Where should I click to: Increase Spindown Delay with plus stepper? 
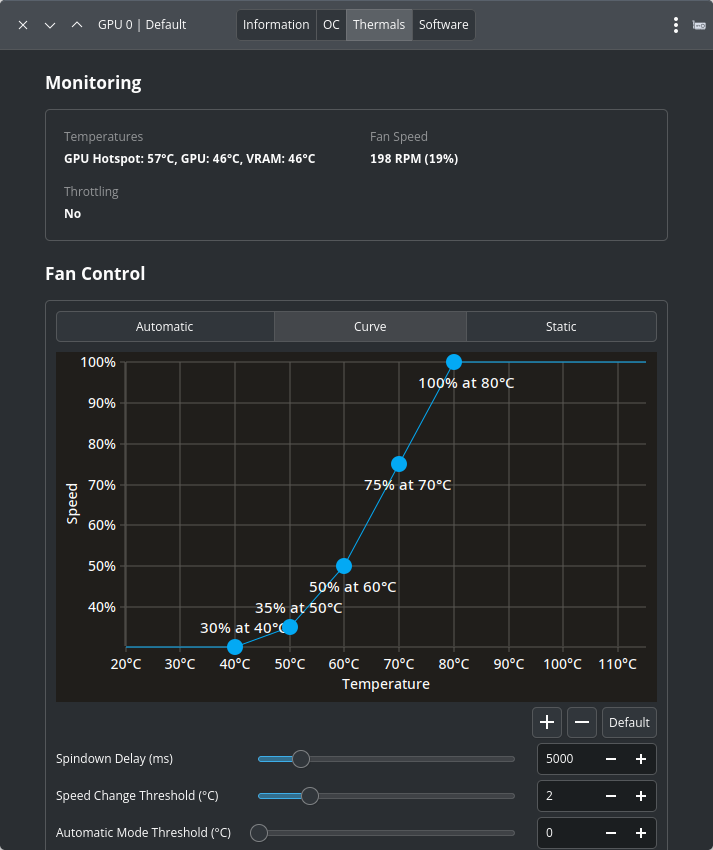[x=640, y=759]
